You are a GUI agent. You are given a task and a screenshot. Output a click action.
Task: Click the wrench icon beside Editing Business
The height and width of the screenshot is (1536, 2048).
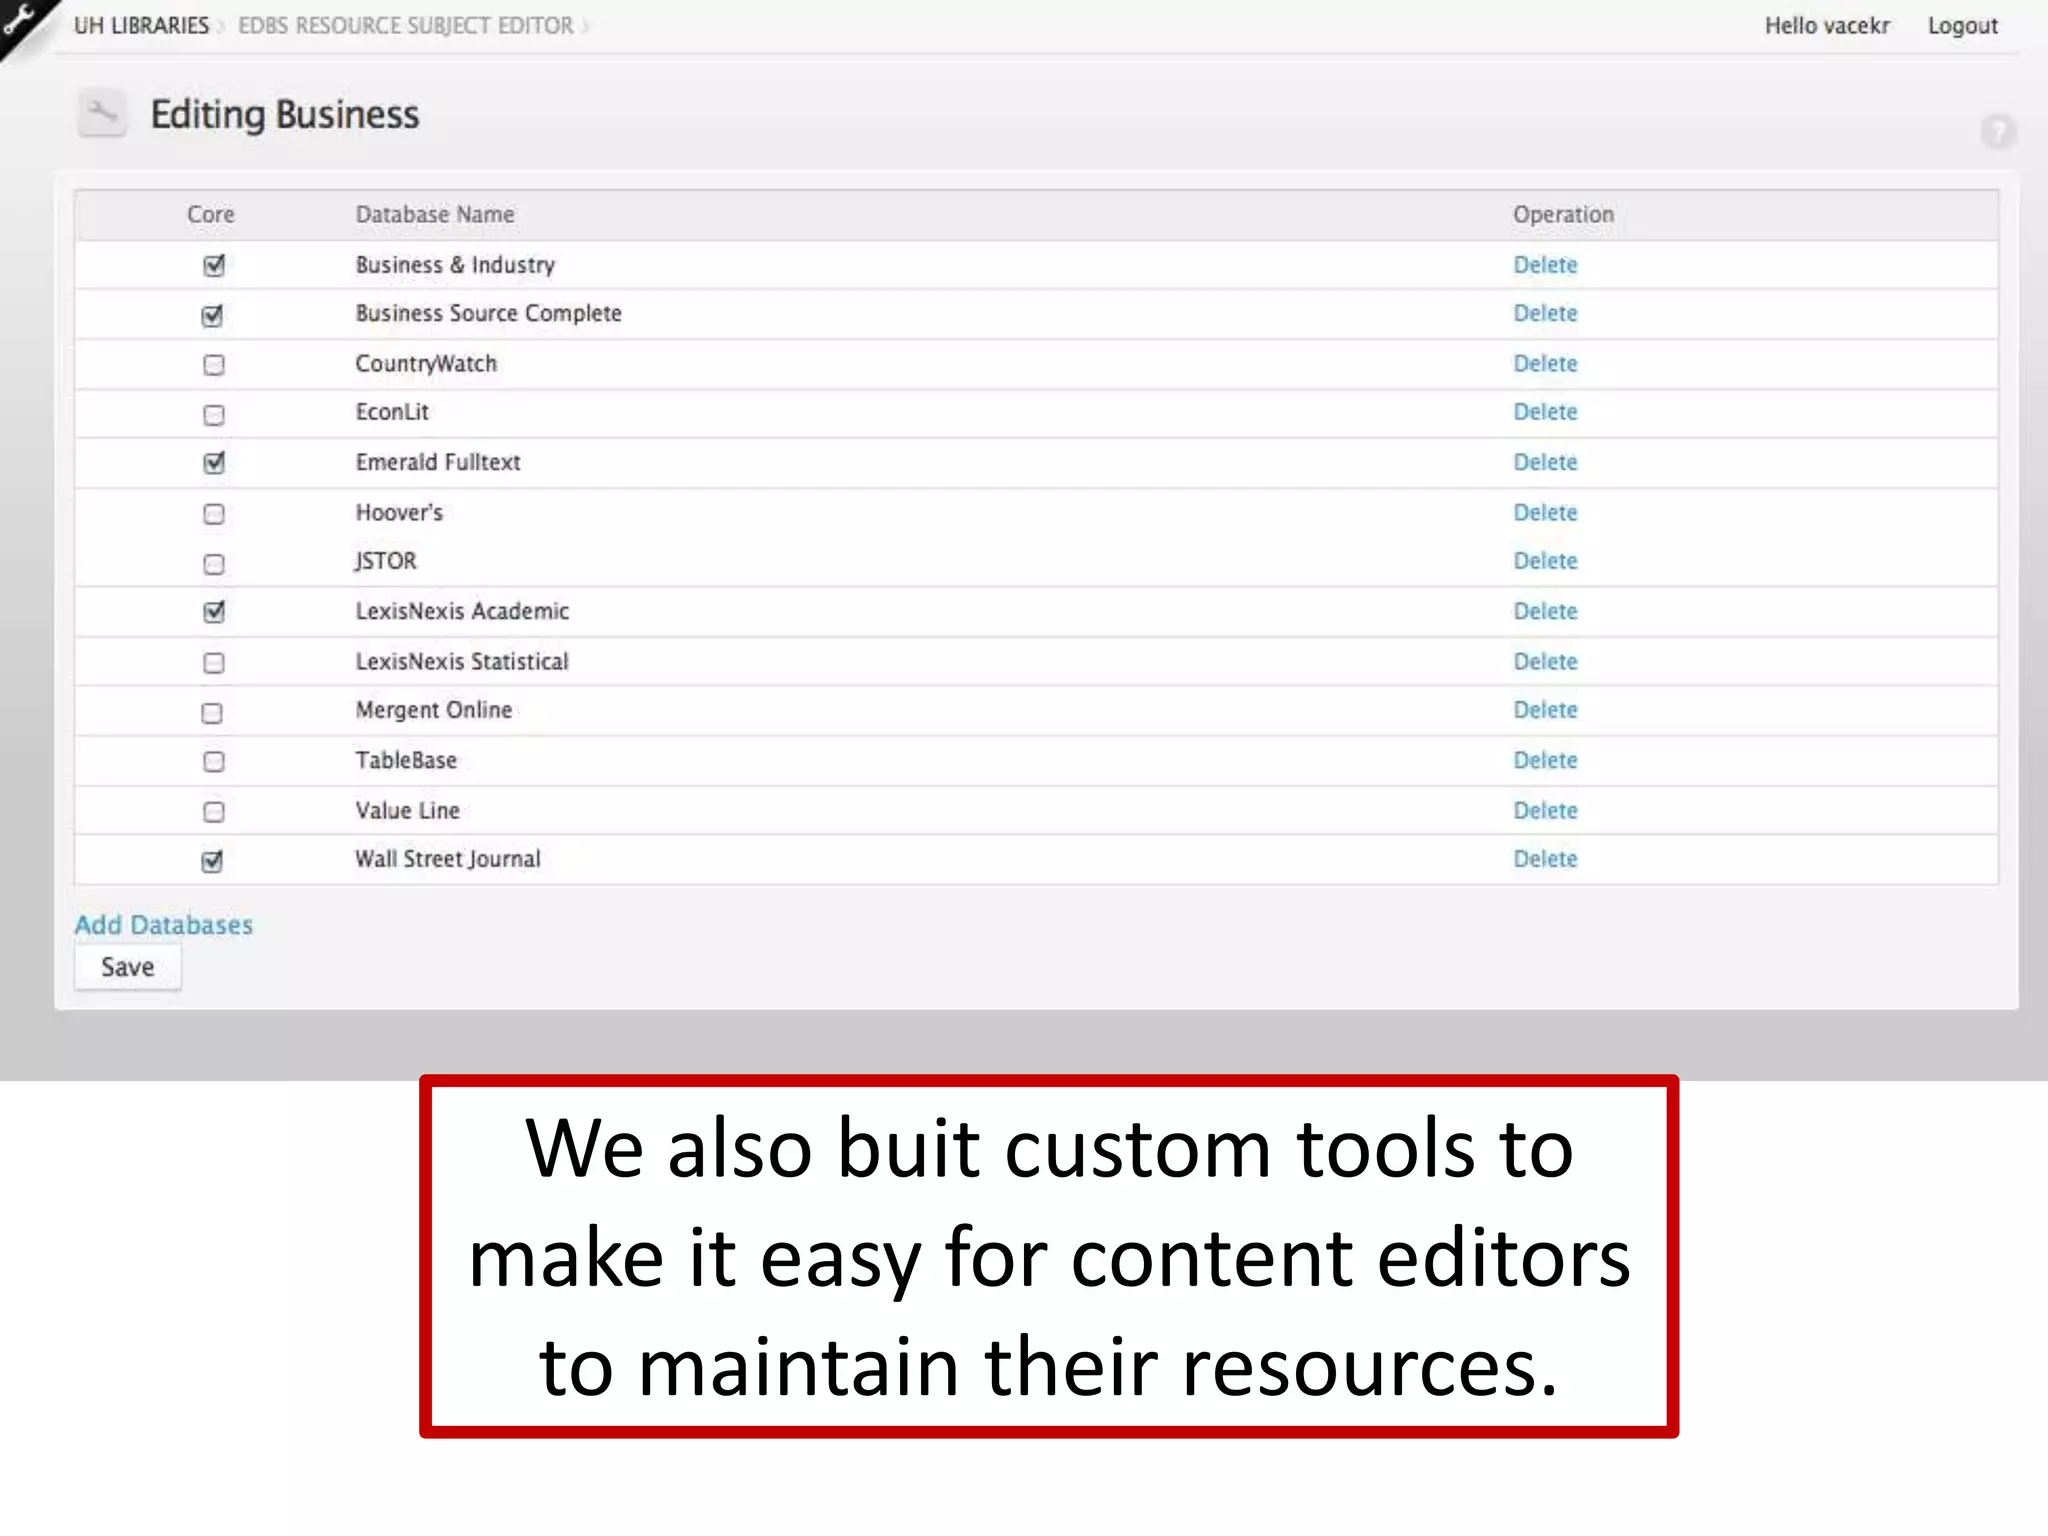pos(102,113)
